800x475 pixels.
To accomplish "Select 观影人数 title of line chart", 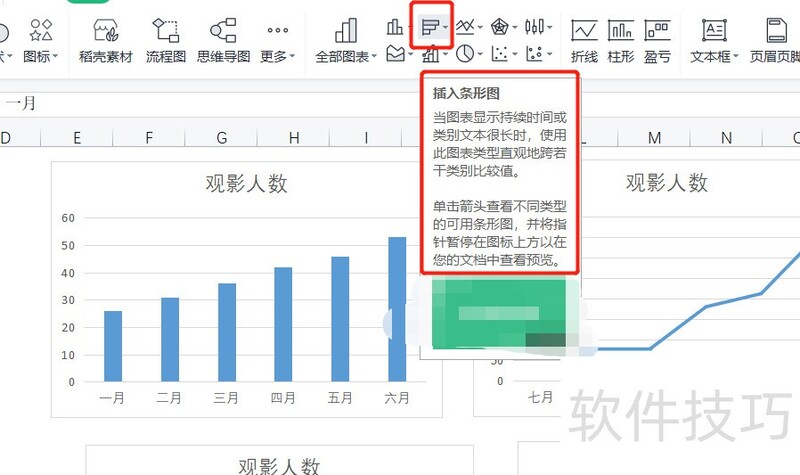I will pos(667,183).
